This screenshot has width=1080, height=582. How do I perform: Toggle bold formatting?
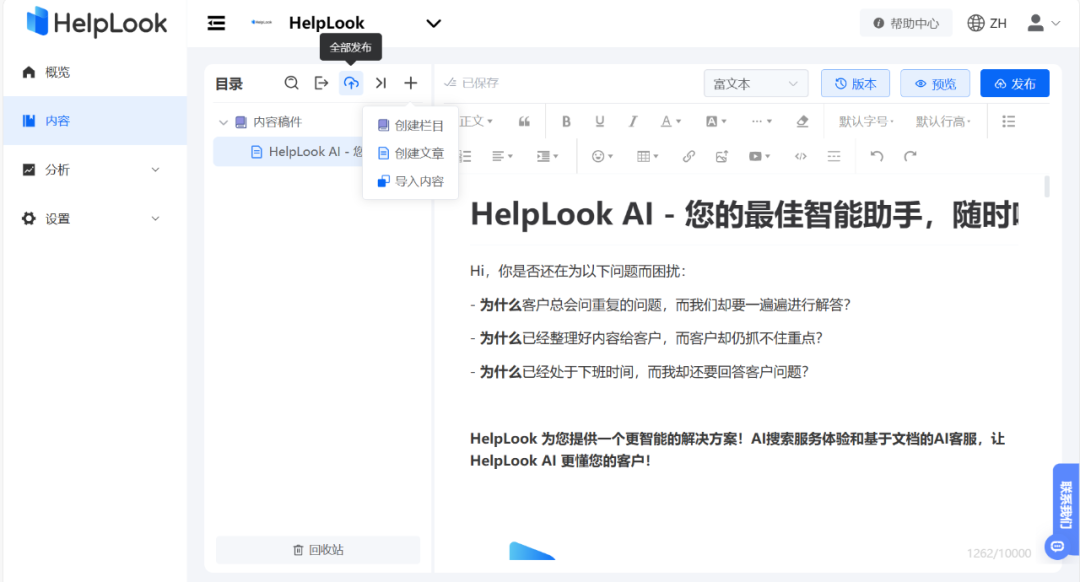point(566,121)
